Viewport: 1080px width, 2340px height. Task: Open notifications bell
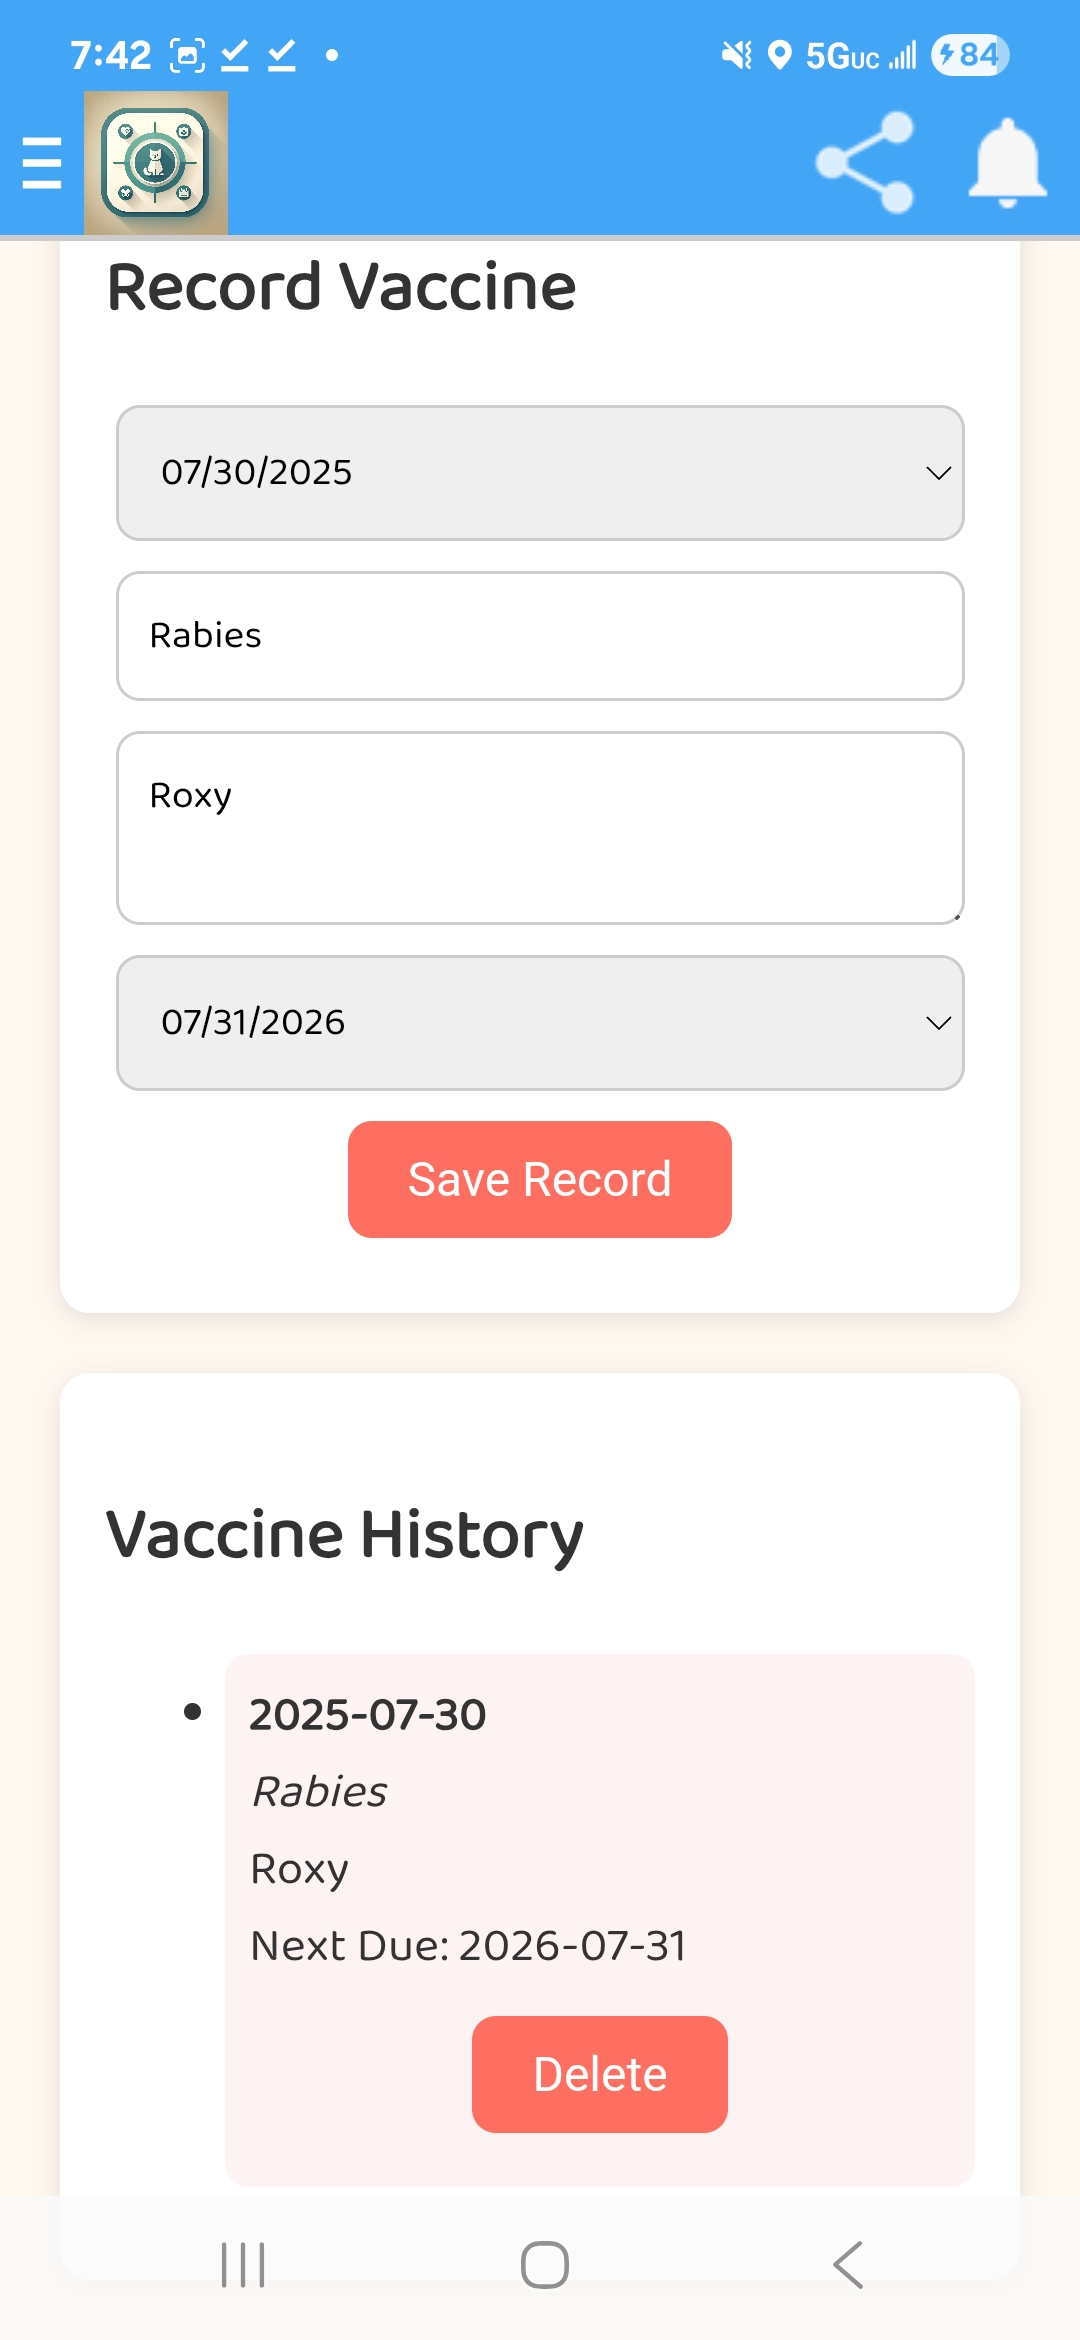coord(1007,162)
